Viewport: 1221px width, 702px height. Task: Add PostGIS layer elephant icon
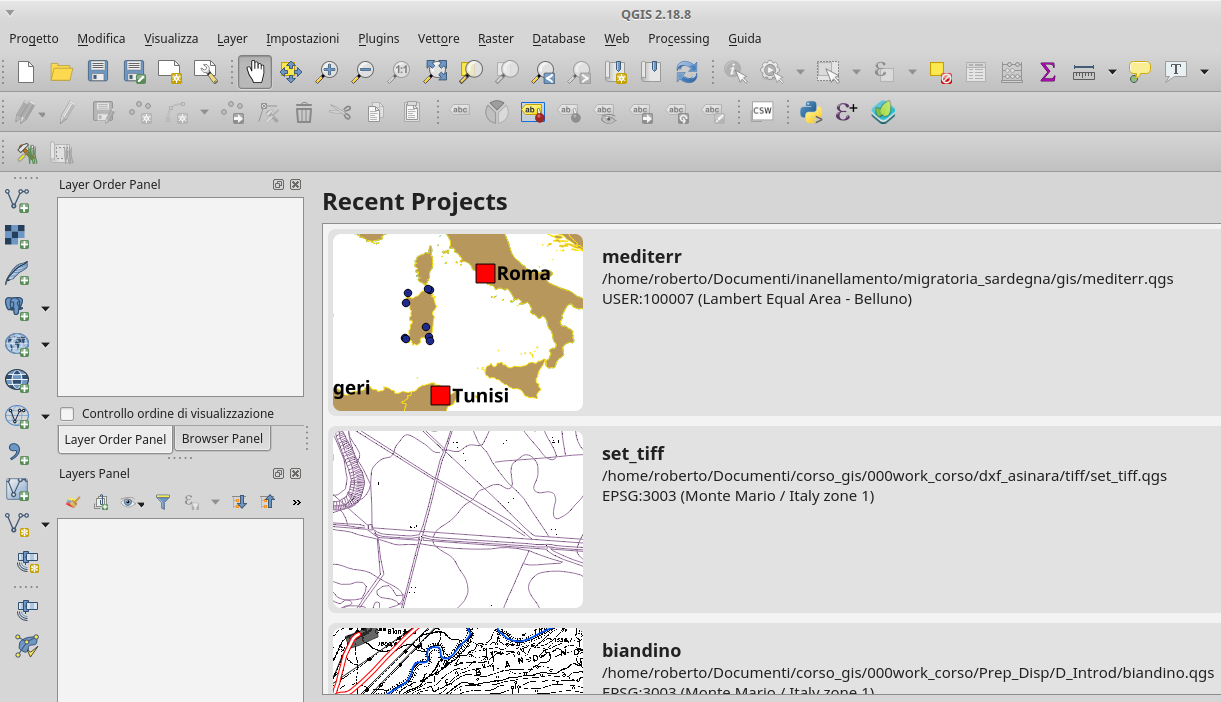[x=18, y=308]
